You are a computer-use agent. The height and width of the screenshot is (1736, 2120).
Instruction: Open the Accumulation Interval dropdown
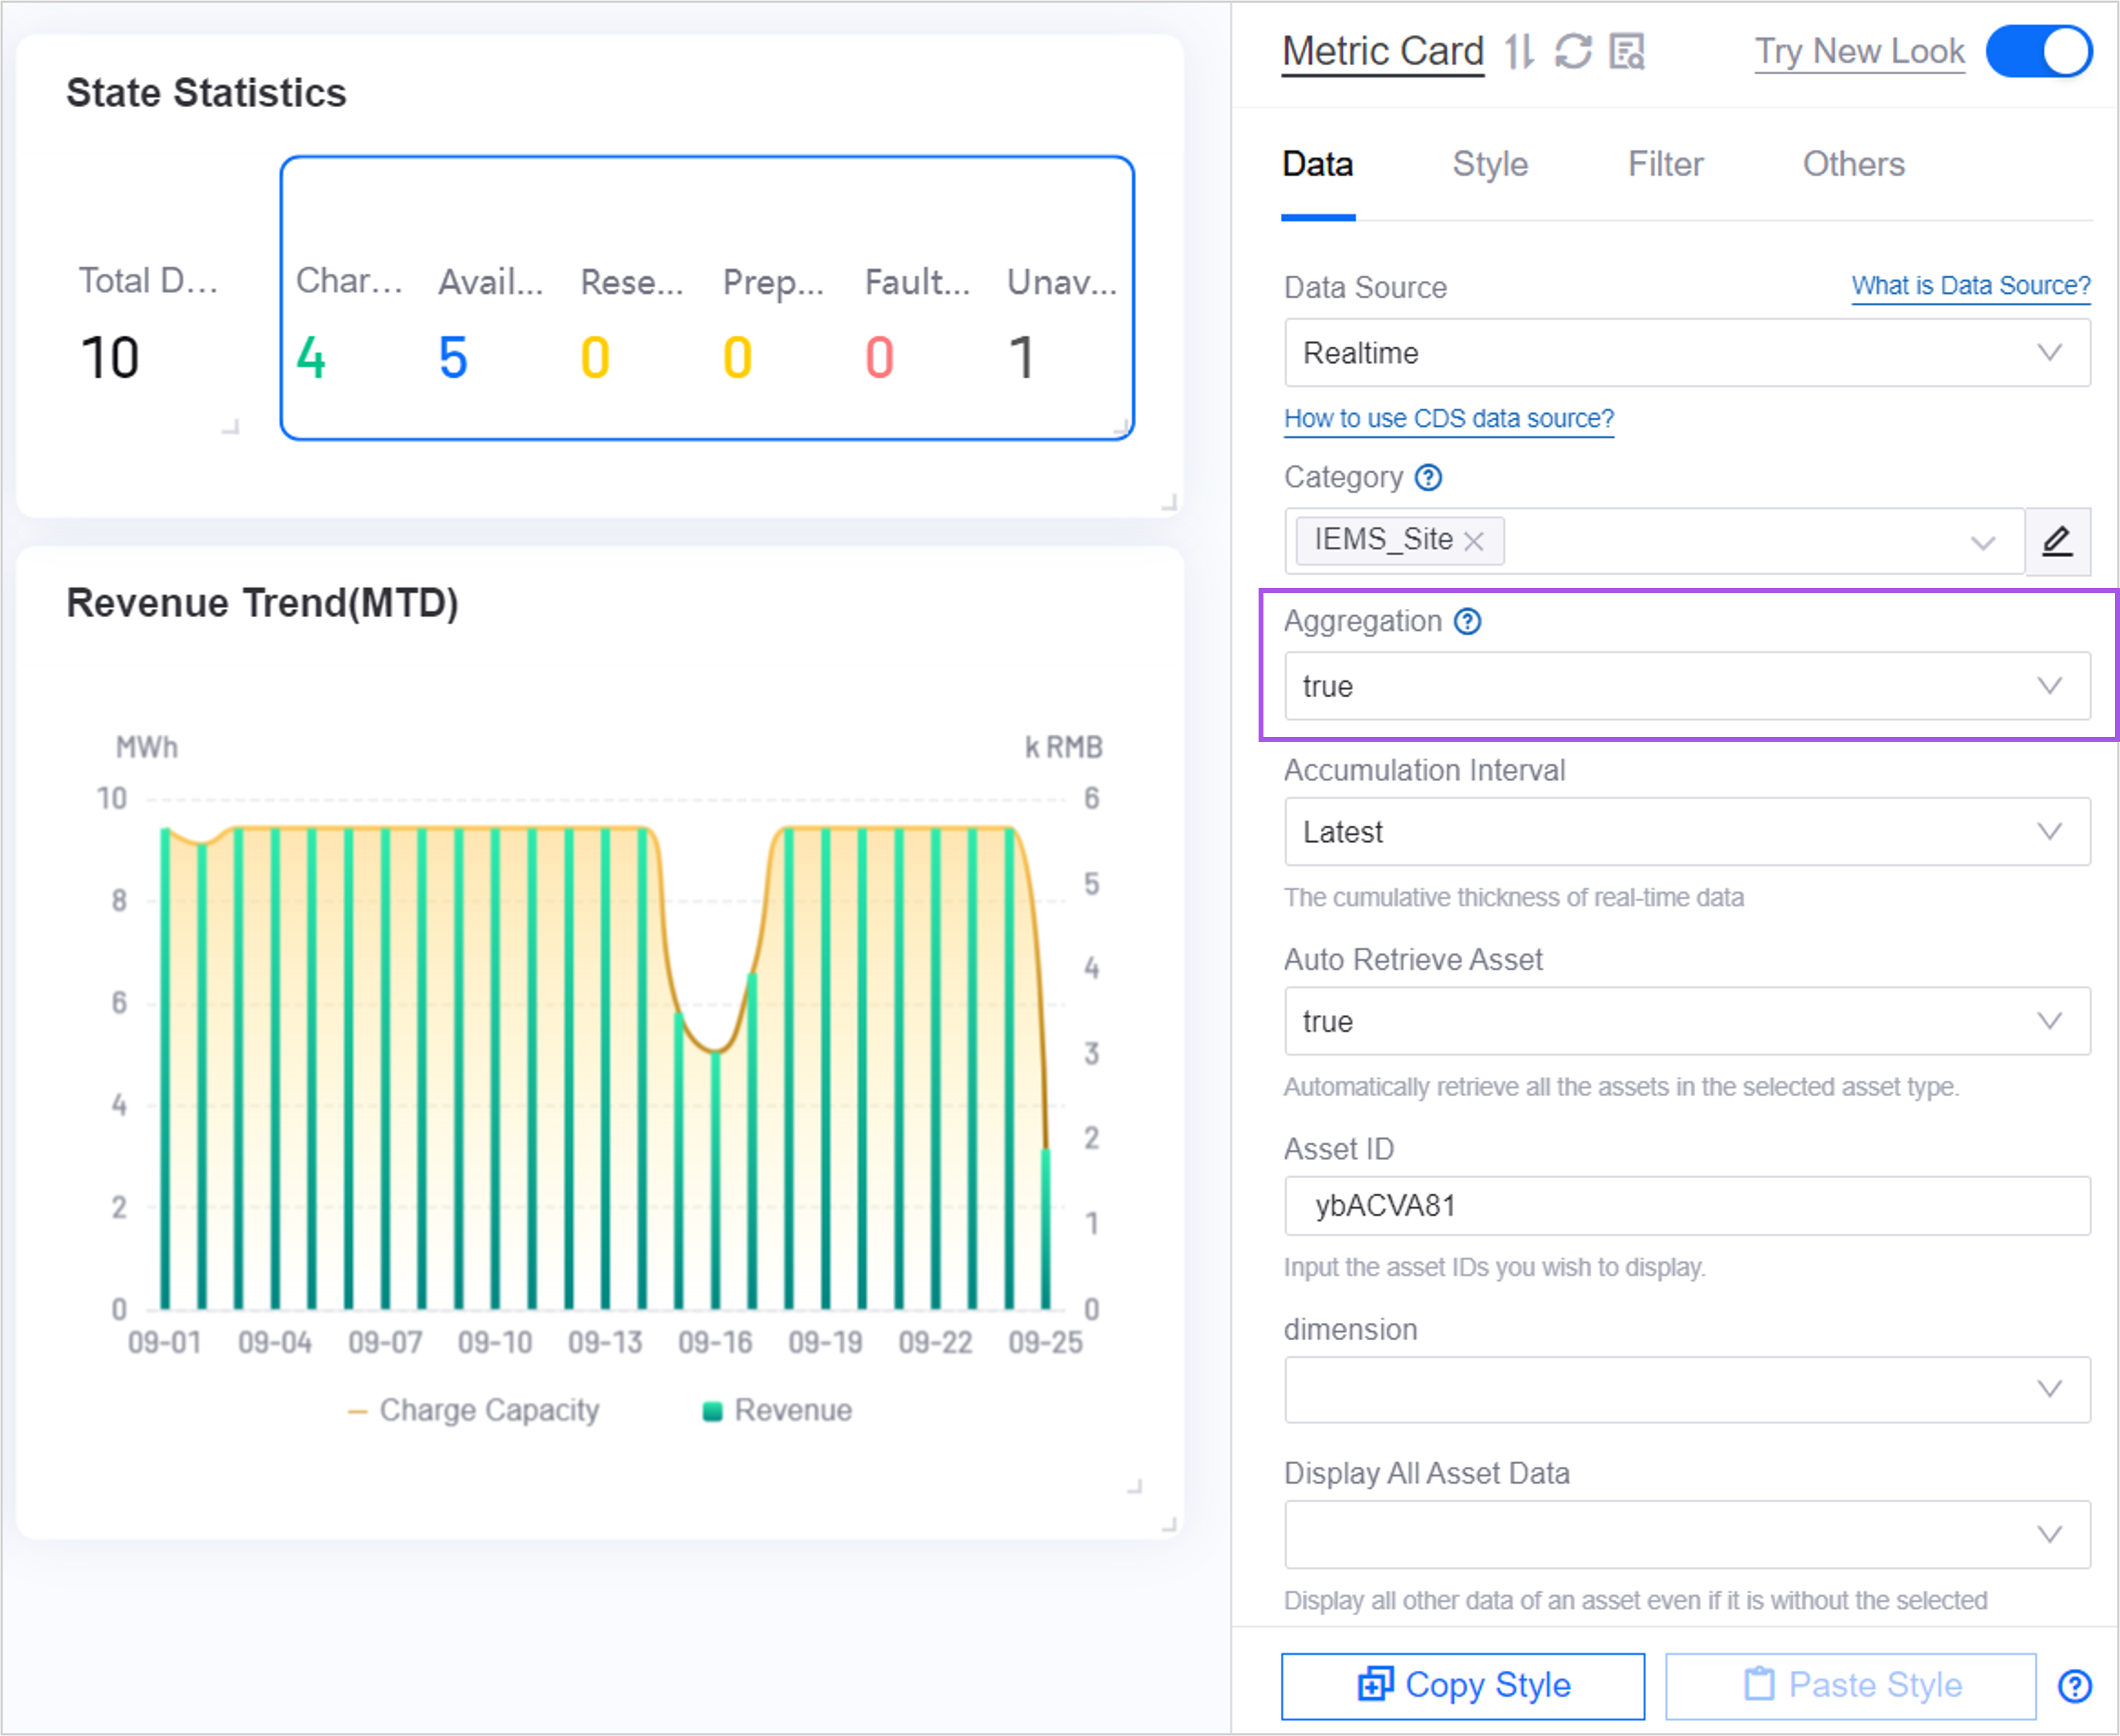pyautogui.click(x=1686, y=832)
